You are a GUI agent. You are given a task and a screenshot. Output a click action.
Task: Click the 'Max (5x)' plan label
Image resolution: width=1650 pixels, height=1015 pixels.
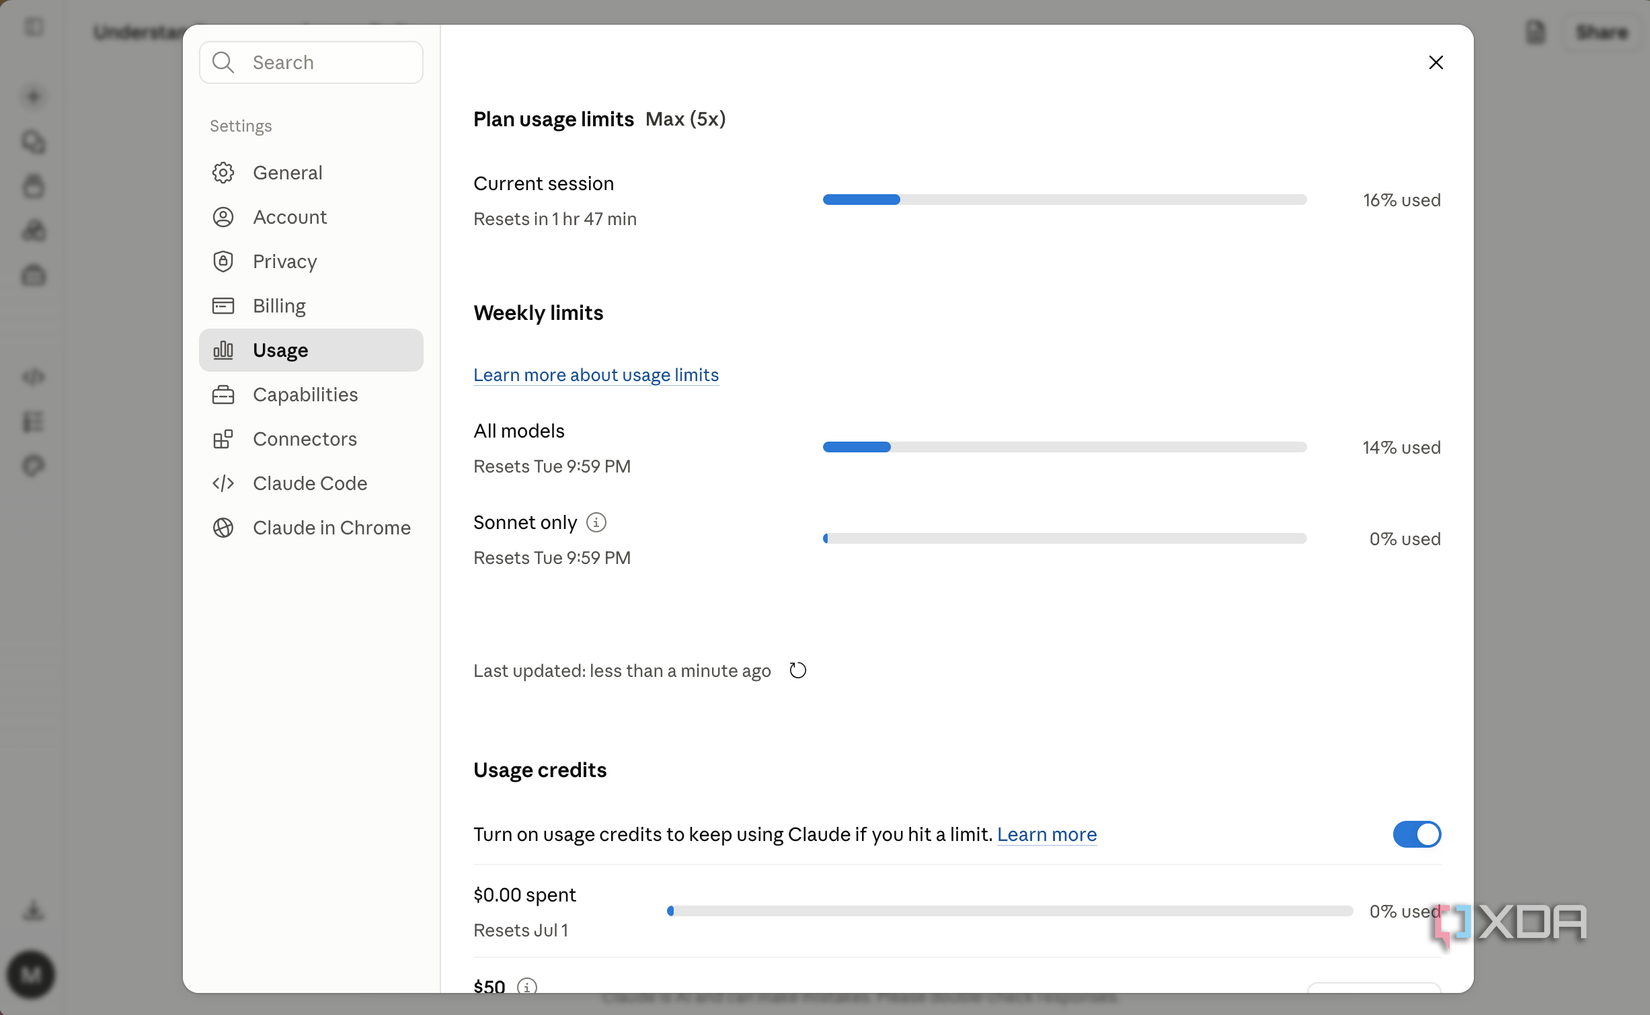(686, 119)
